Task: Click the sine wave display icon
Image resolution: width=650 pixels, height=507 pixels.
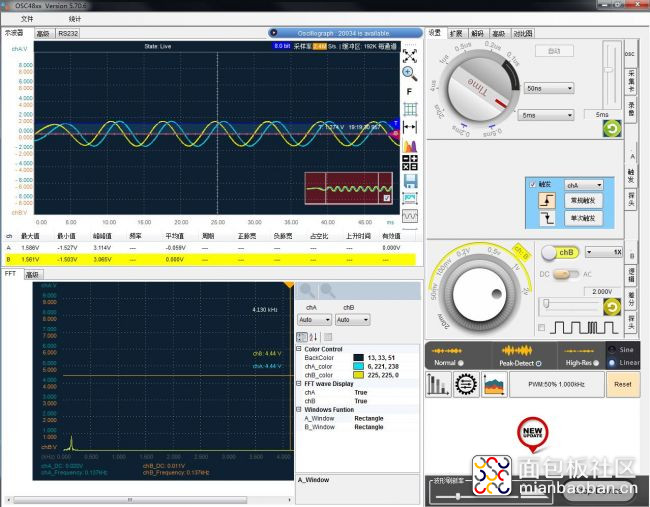Action: tap(410, 216)
